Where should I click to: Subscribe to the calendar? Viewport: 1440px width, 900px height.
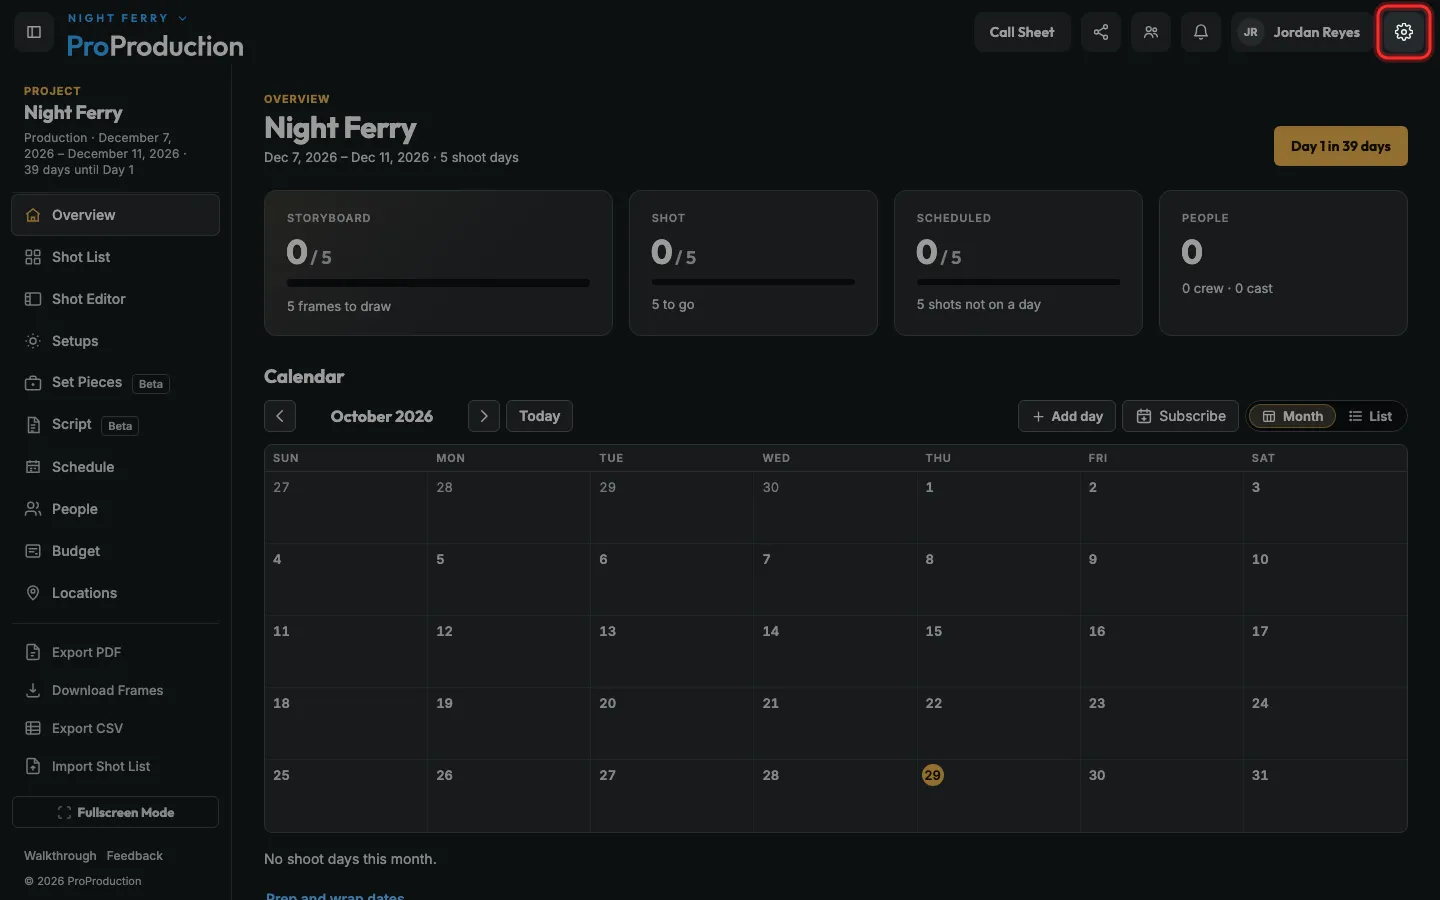1181,416
